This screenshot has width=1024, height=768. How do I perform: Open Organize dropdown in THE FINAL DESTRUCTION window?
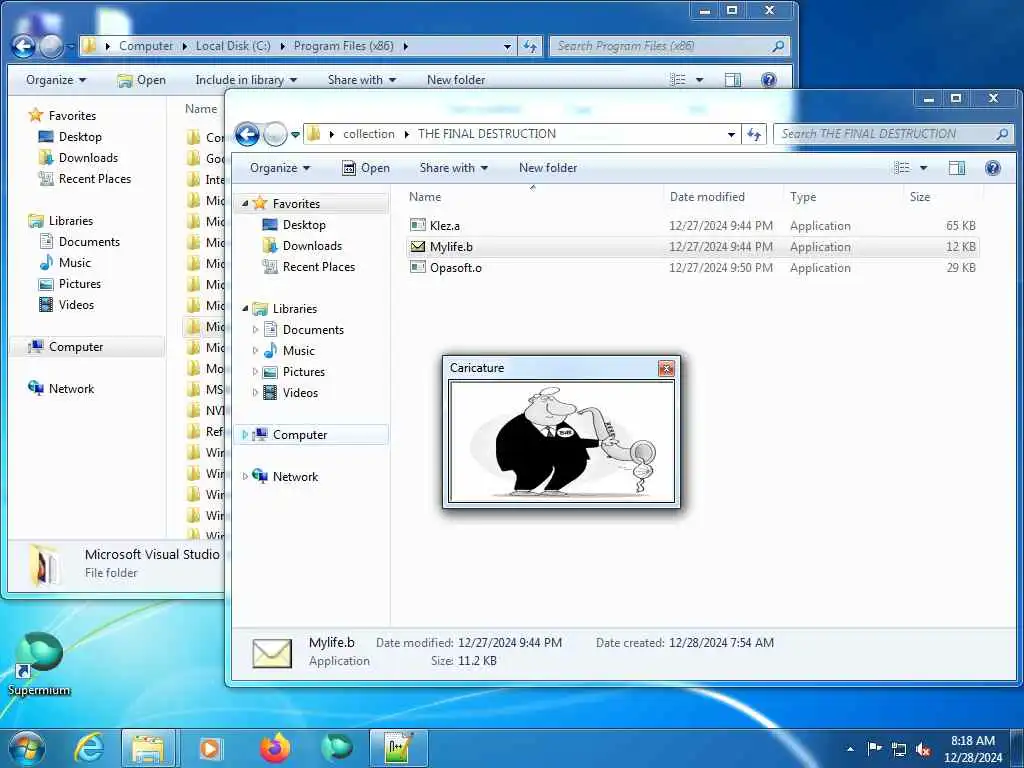280,168
